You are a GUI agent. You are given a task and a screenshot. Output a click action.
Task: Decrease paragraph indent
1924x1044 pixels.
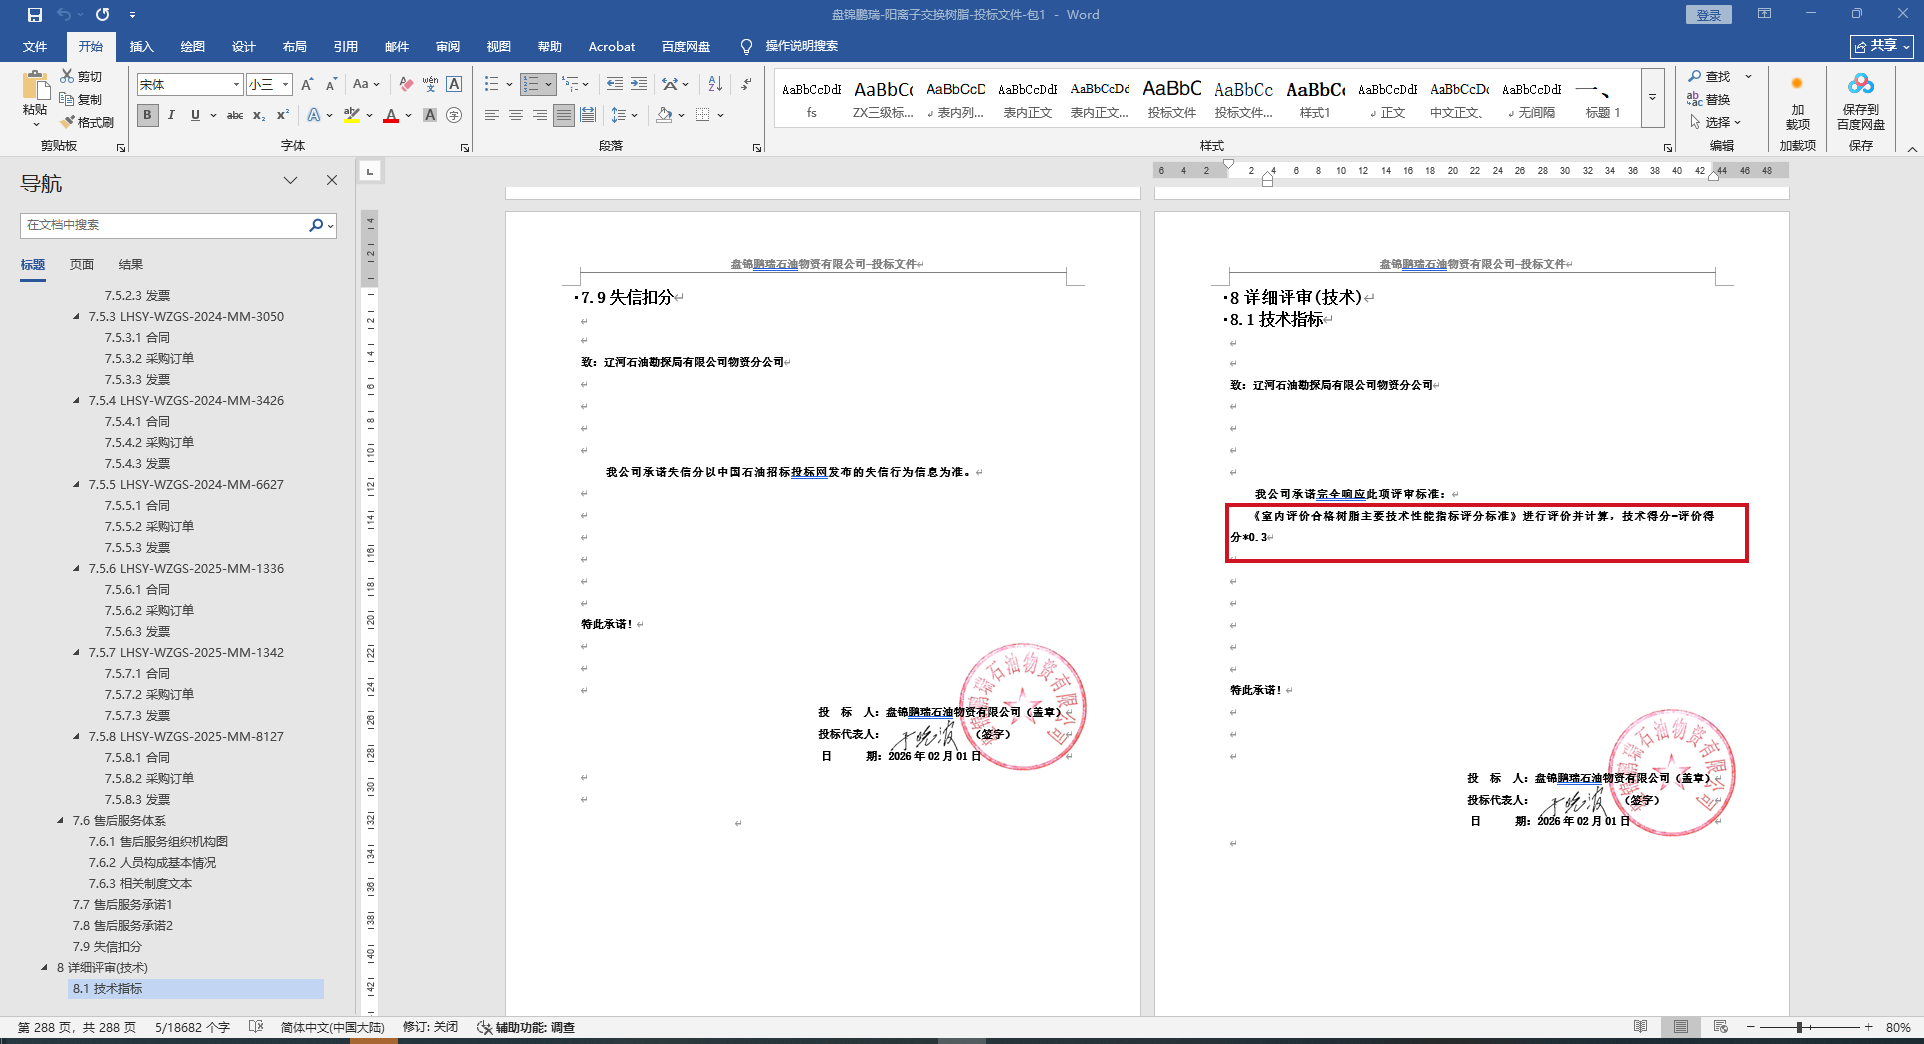click(615, 84)
